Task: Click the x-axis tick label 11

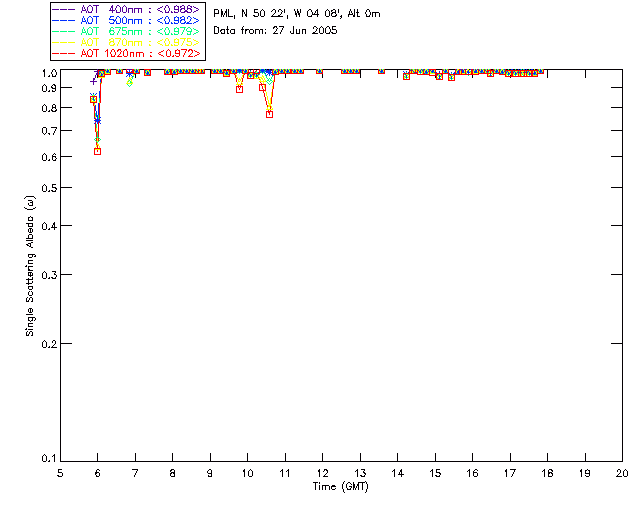Action: [285, 473]
